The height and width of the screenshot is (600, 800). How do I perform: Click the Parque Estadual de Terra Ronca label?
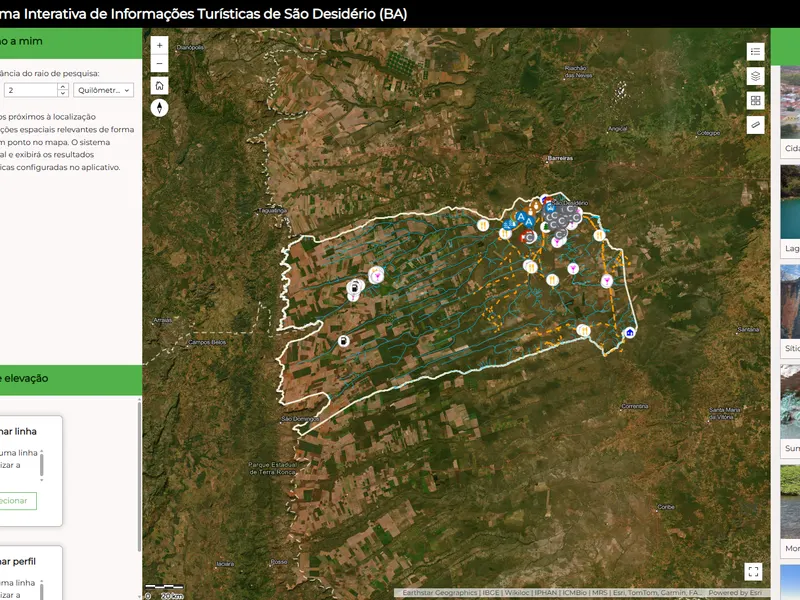pos(272,468)
